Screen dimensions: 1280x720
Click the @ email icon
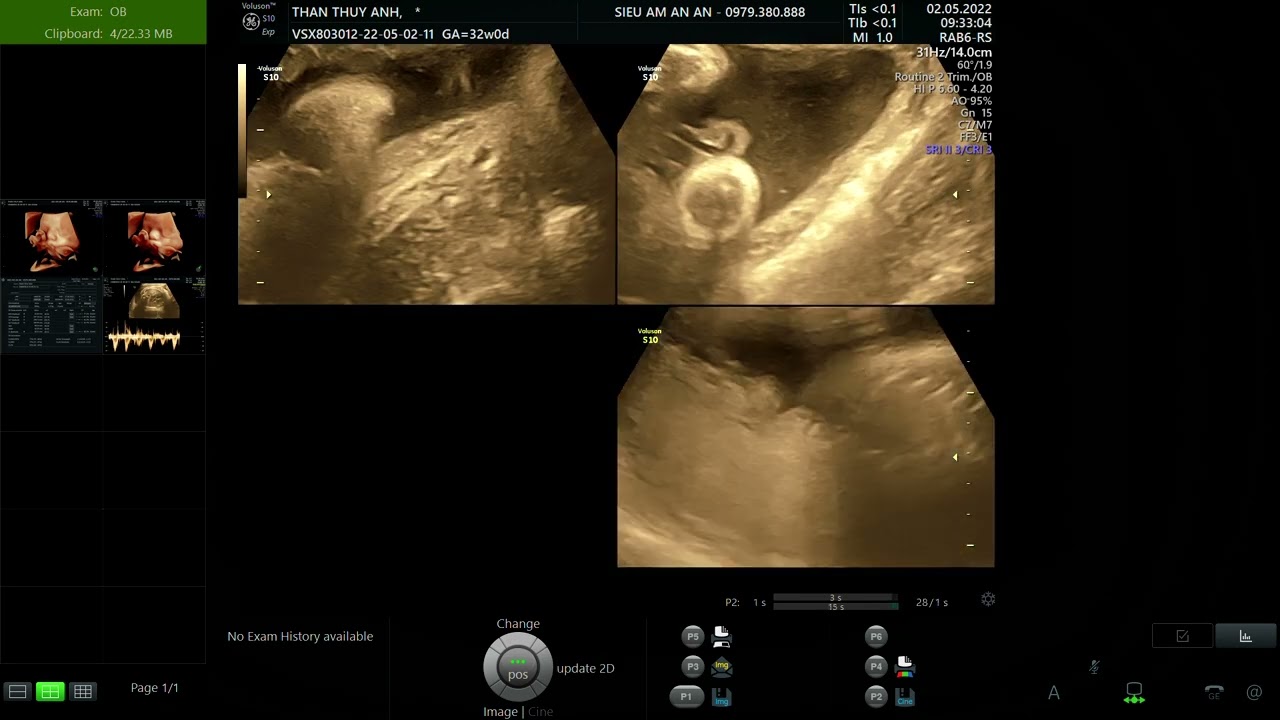tap(1254, 692)
